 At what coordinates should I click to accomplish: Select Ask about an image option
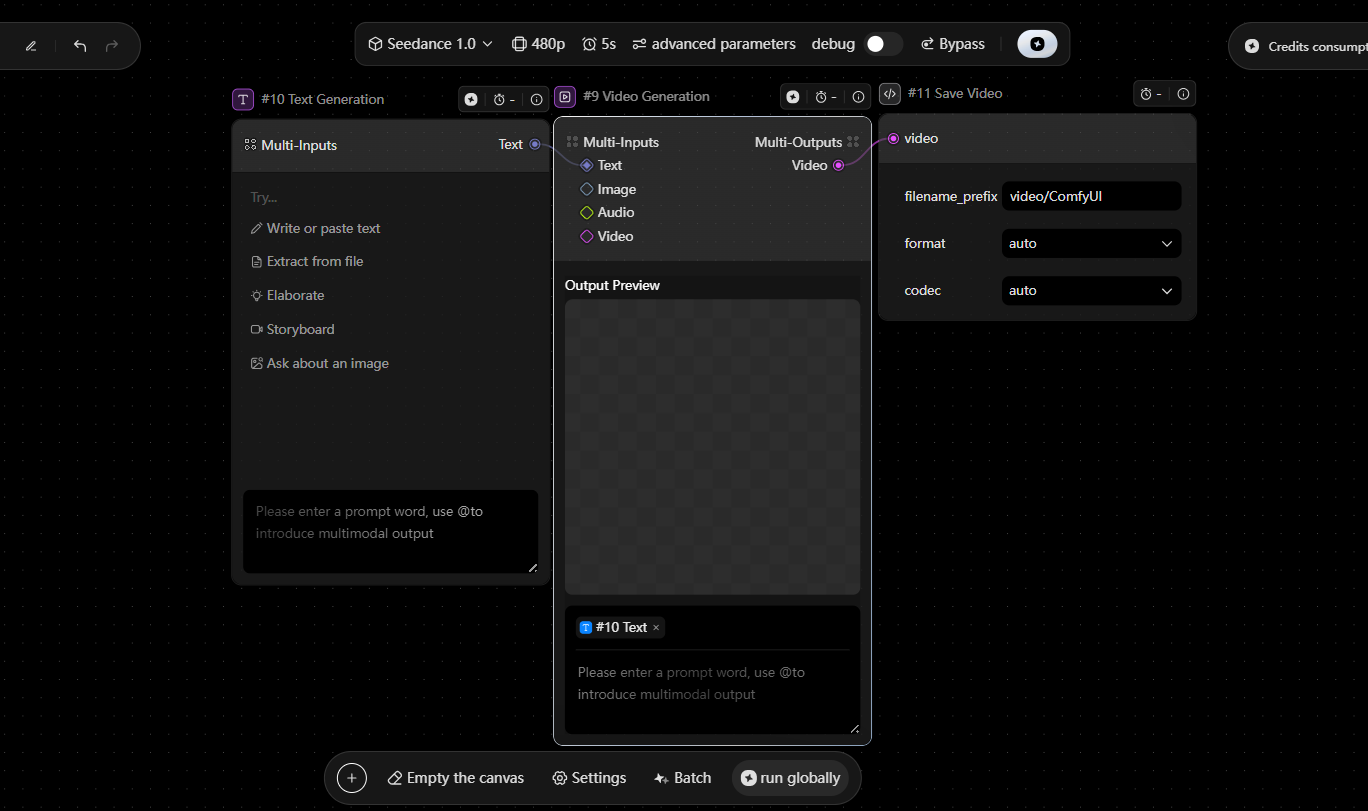[x=319, y=363]
